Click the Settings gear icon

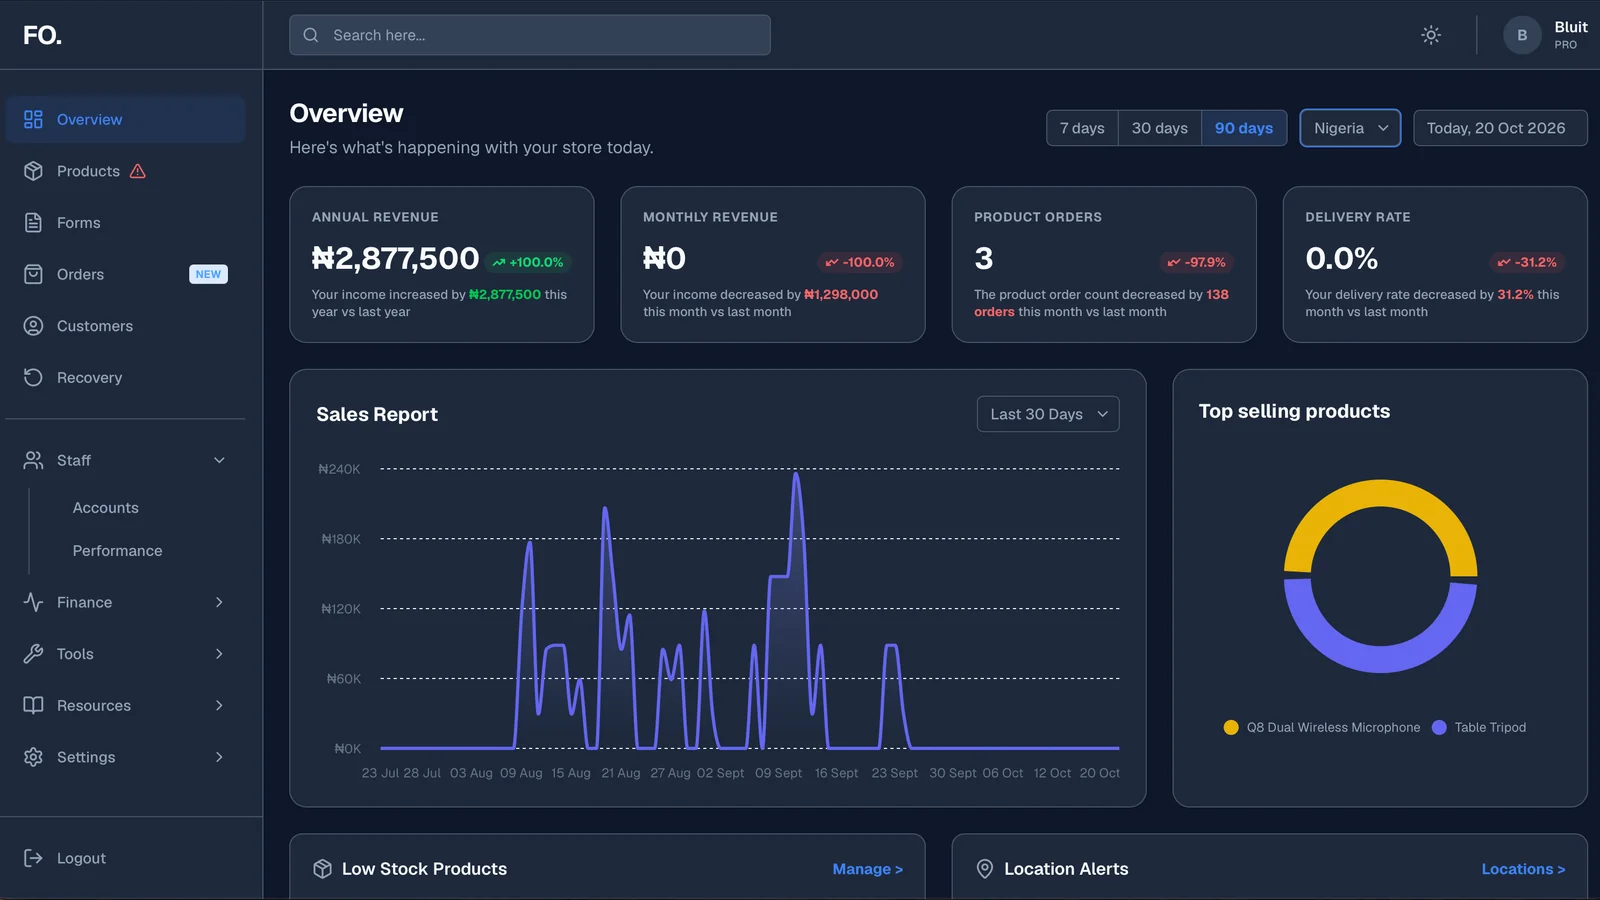pyautogui.click(x=33, y=757)
